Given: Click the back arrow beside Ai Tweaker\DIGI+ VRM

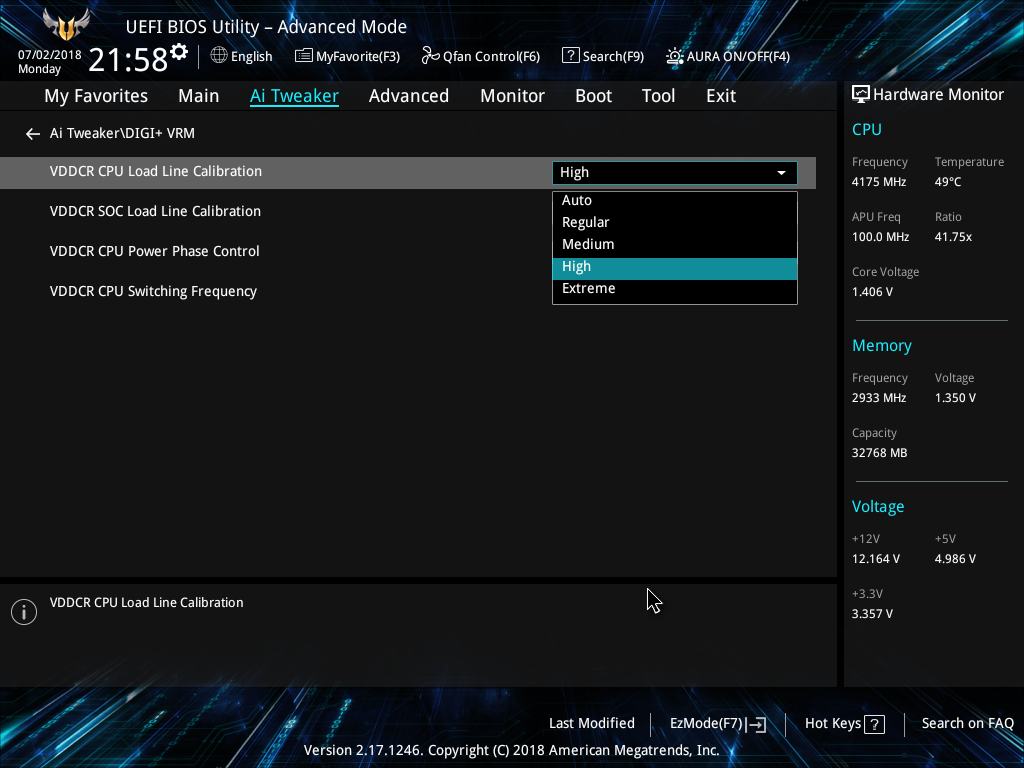Looking at the screenshot, I should pos(33,134).
